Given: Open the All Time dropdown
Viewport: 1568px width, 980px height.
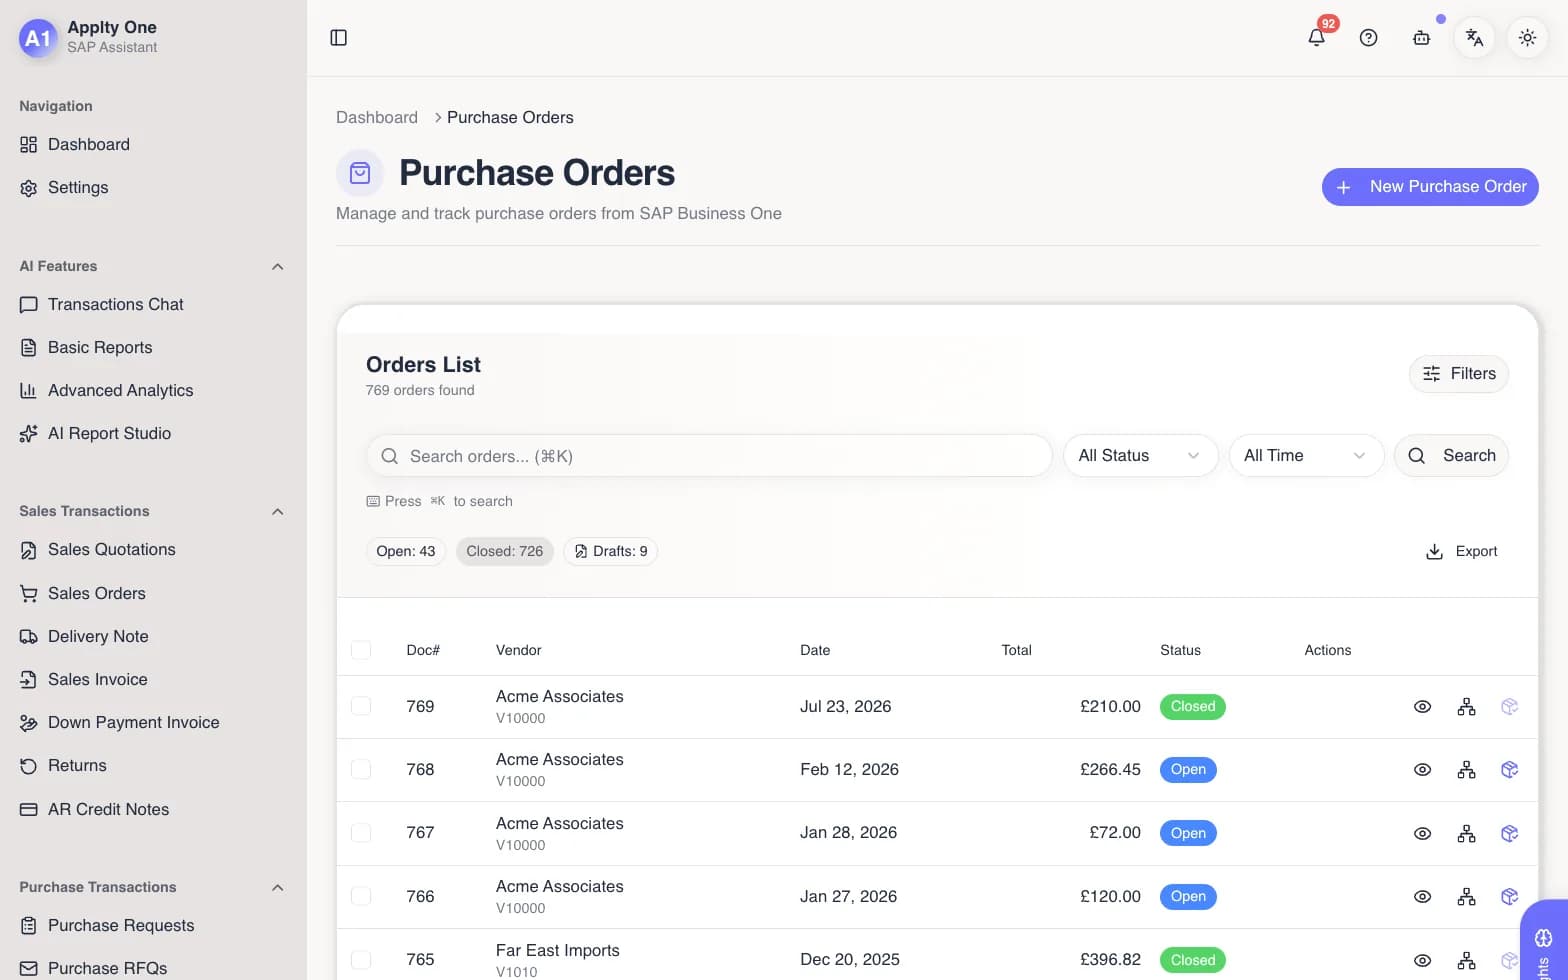Looking at the screenshot, I should [1306, 456].
